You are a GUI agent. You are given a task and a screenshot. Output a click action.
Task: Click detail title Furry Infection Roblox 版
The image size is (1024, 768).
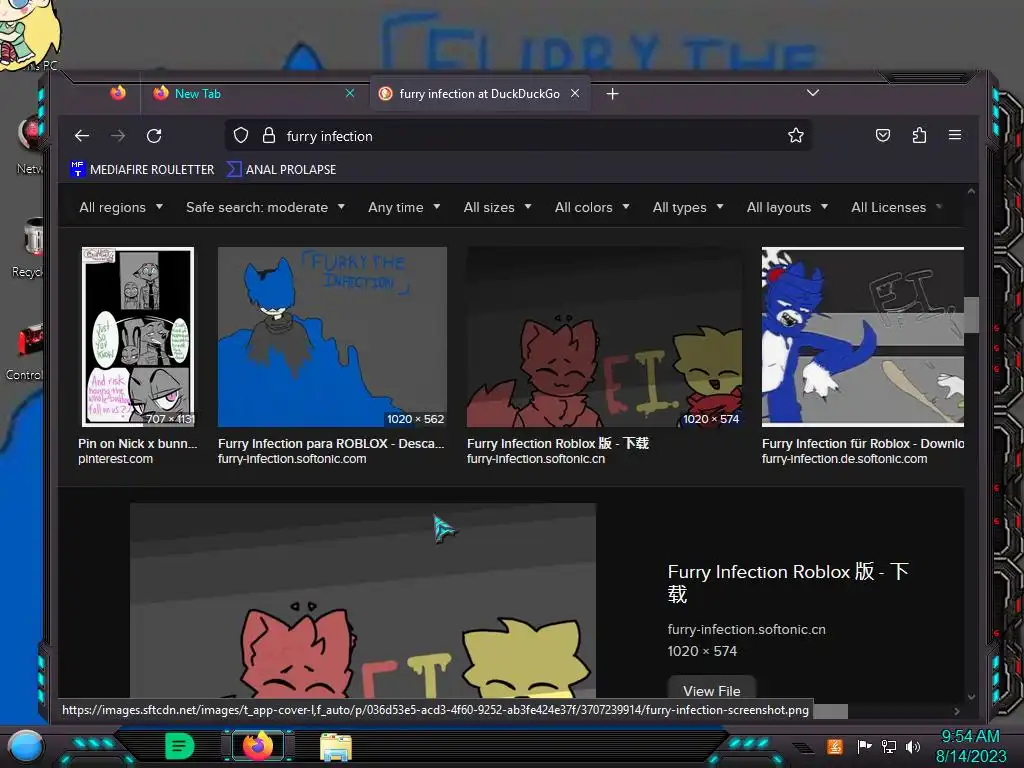point(788,583)
